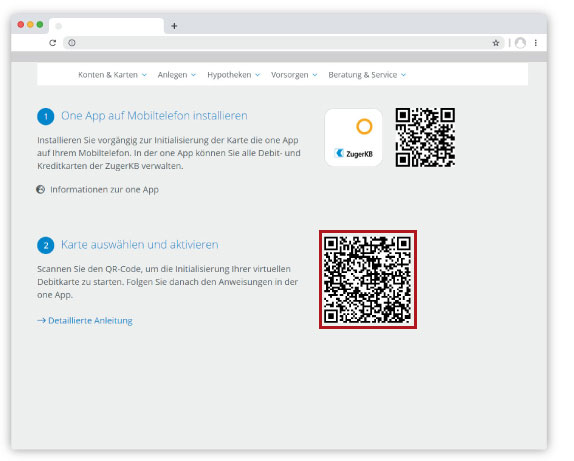Open the browser three-dot menu
574x461 pixels.
[536, 43]
